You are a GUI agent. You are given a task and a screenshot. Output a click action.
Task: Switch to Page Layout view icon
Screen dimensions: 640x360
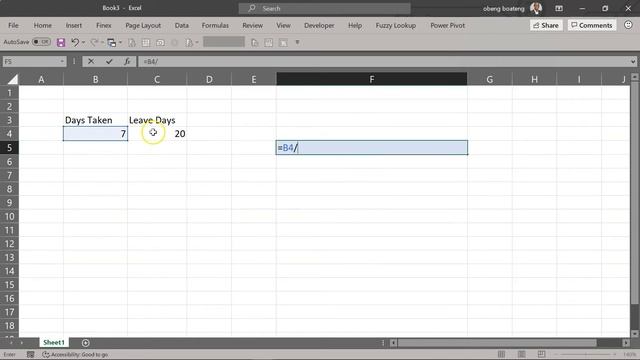(x=522, y=354)
